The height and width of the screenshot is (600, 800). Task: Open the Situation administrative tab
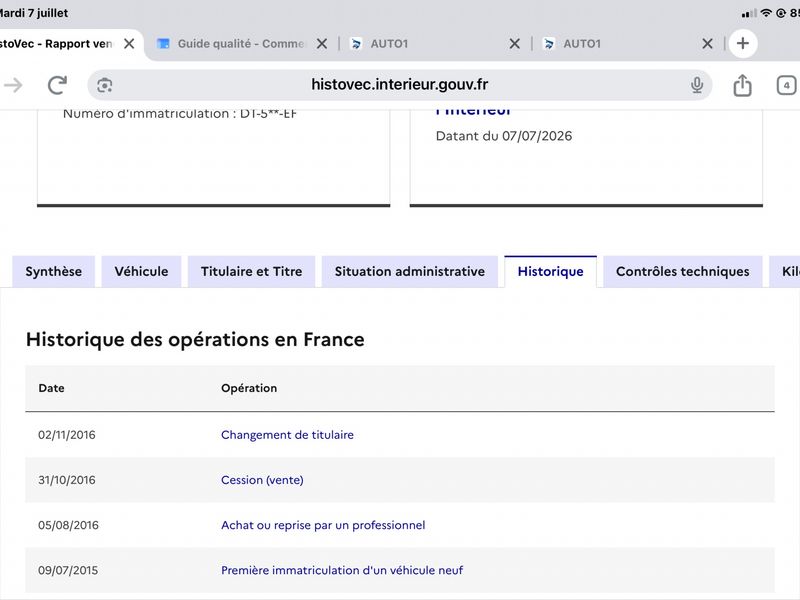click(410, 271)
